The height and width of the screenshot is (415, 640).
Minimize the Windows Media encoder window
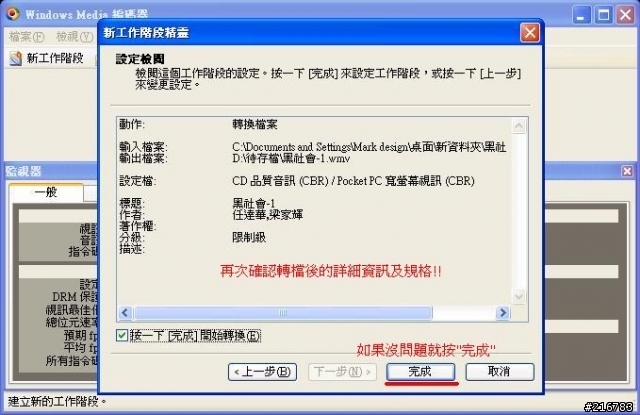pos(581,15)
